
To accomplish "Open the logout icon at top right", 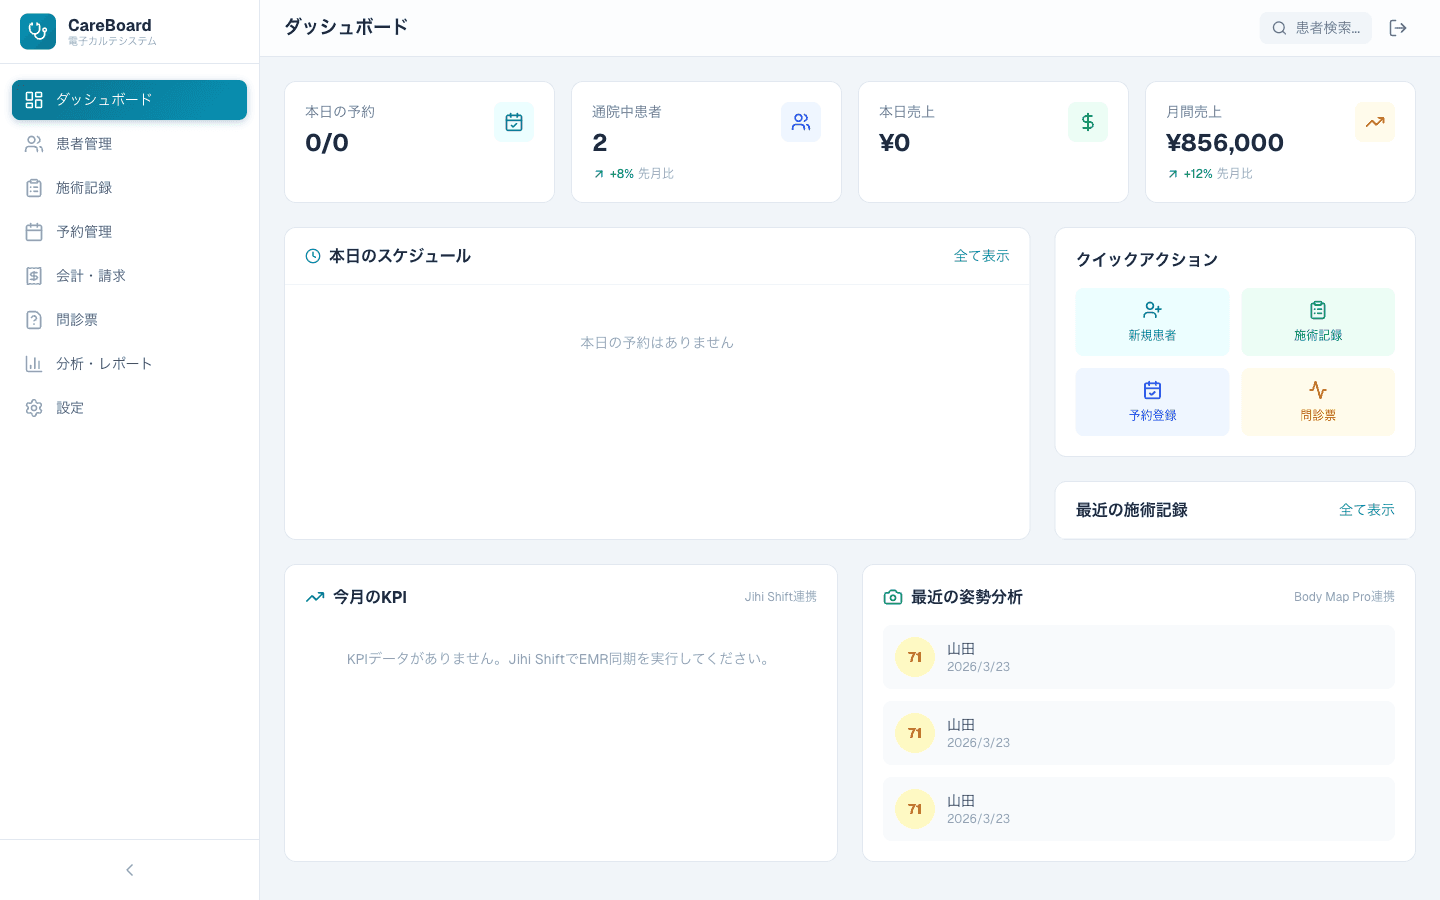I will coord(1398,28).
